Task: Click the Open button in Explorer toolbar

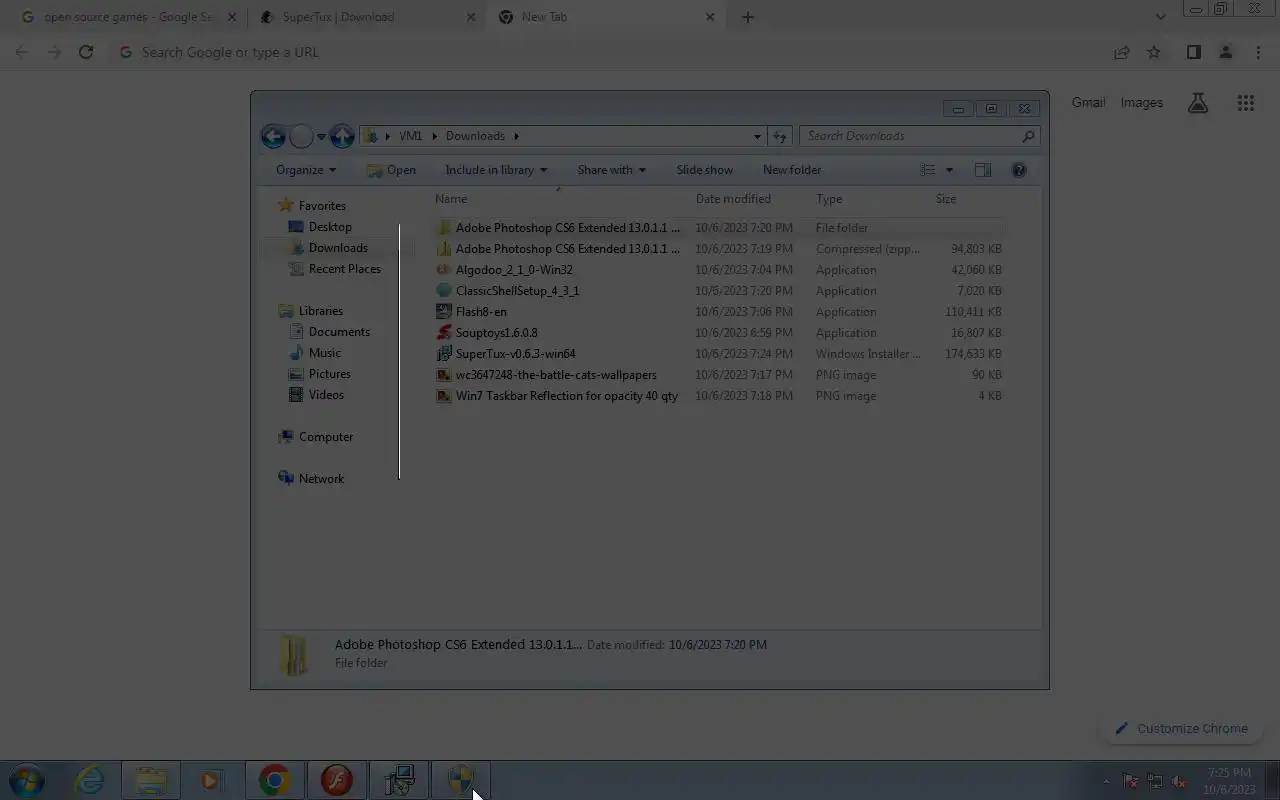Action: pyautogui.click(x=391, y=170)
